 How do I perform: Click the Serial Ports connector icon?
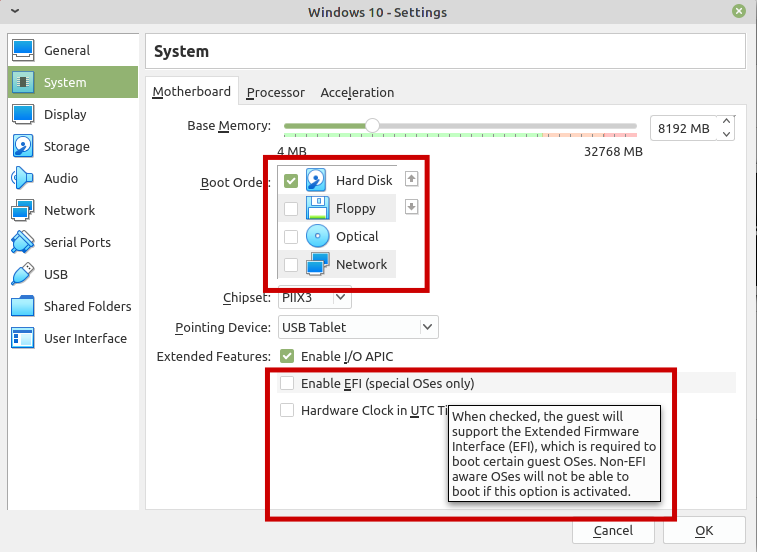23,242
